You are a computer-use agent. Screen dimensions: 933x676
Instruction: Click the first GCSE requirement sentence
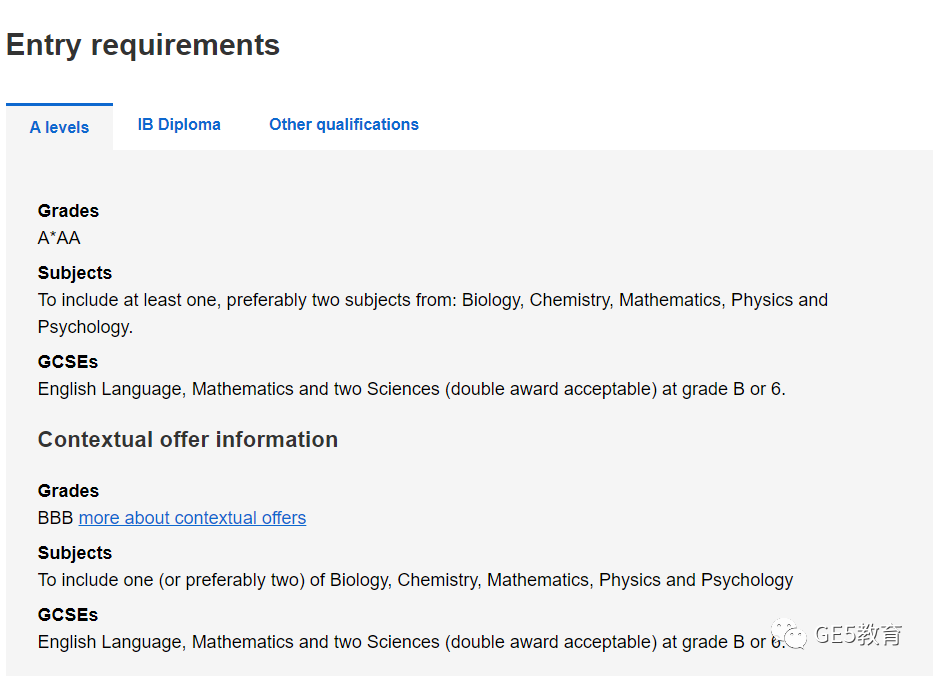(412, 389)
